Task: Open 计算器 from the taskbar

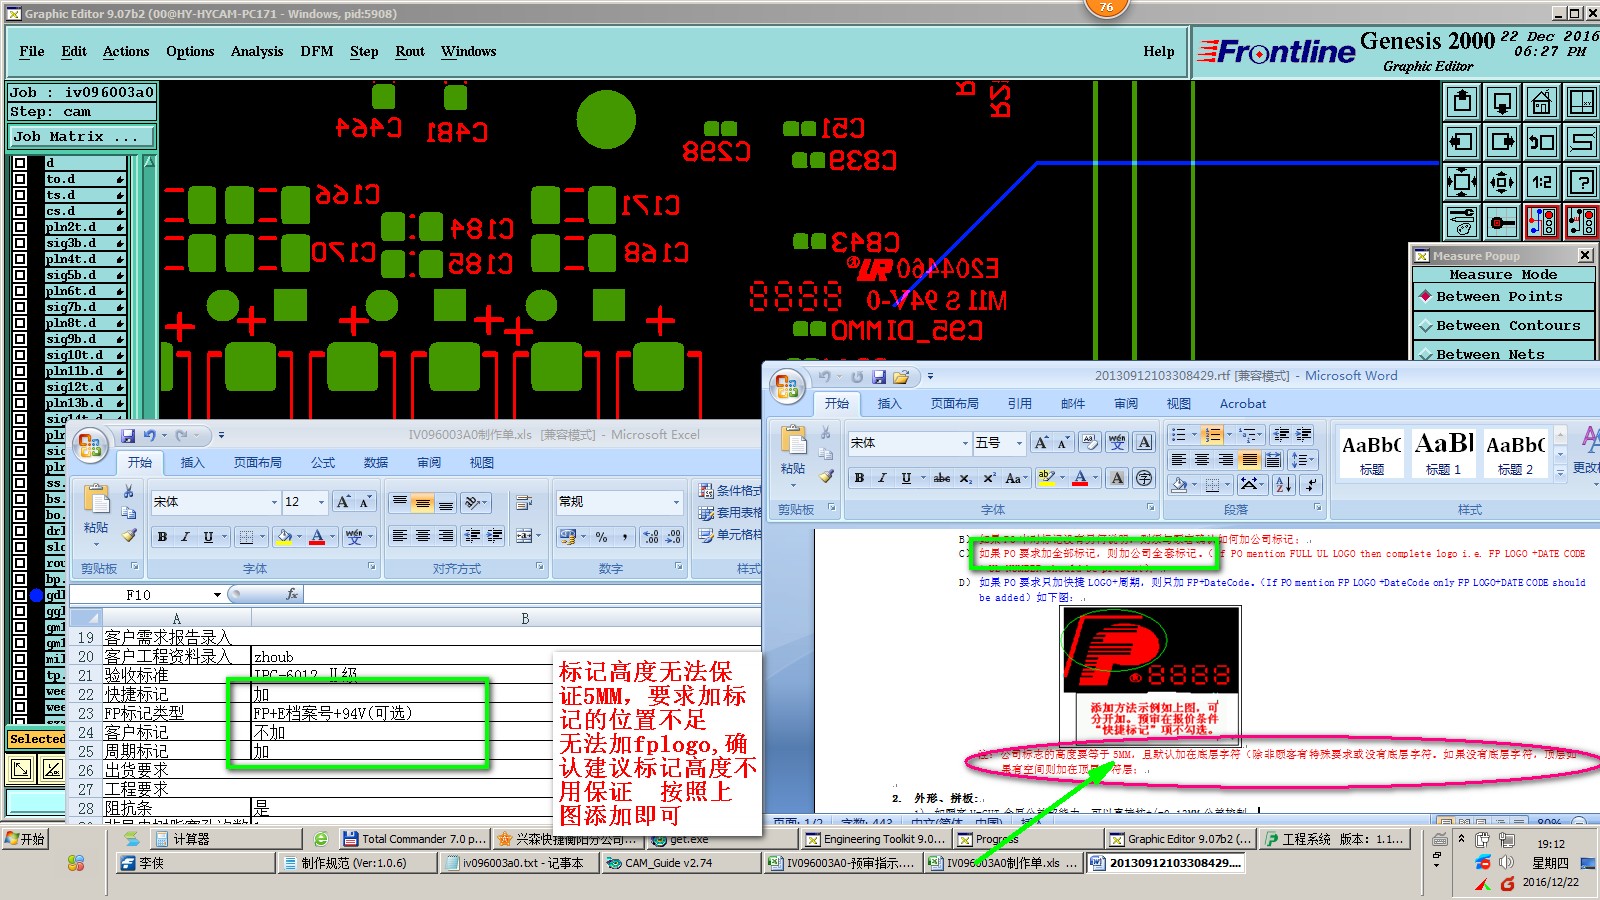Action: 225,839
